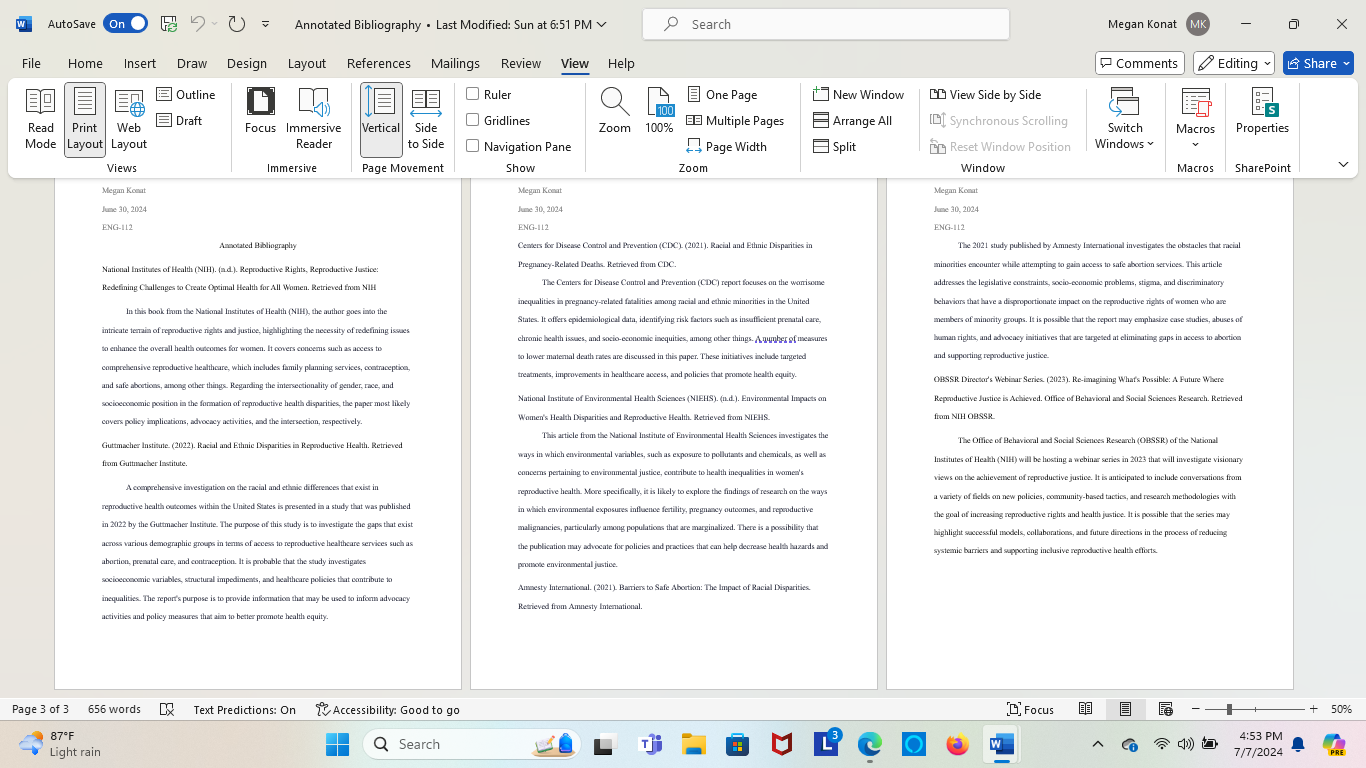
Task: Select Side to Side page movement
Action: click(425, 120)
